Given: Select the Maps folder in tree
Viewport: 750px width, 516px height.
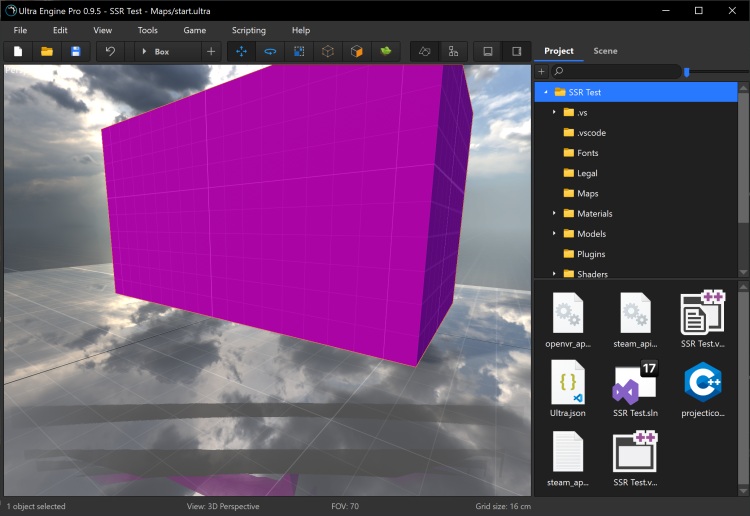Looking at the screenshot, I should click(587, 193).
